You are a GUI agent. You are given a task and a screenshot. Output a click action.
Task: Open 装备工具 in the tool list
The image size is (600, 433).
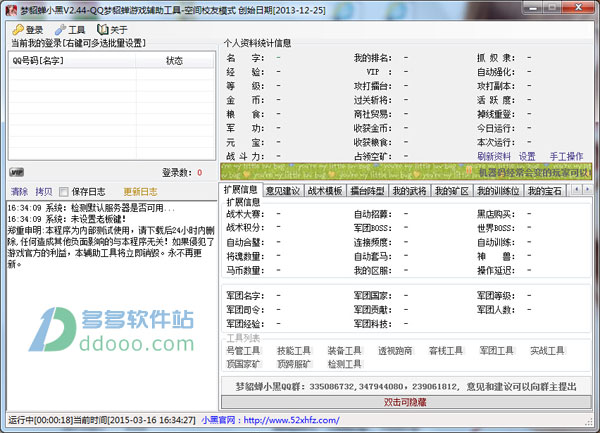click(x=344, y=350)
